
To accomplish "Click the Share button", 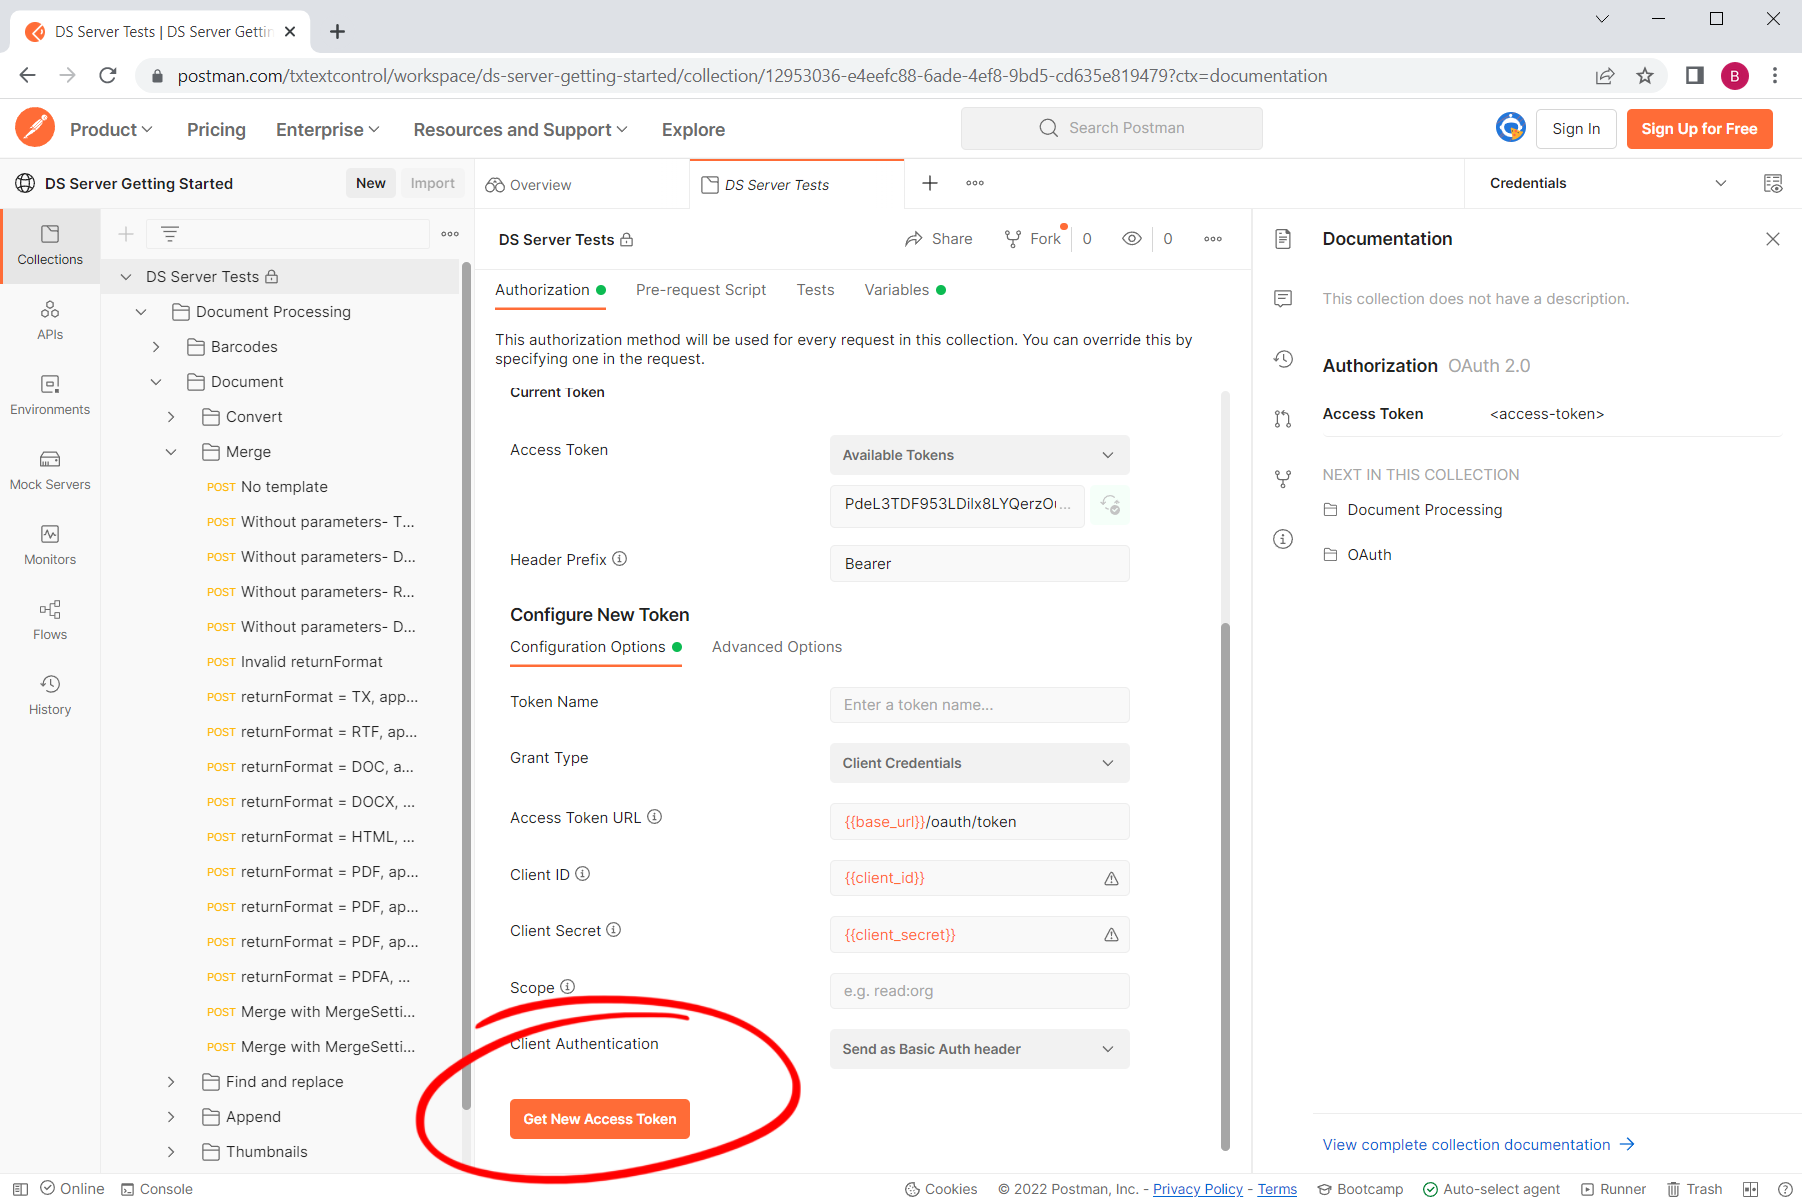I will pos(938,239).
